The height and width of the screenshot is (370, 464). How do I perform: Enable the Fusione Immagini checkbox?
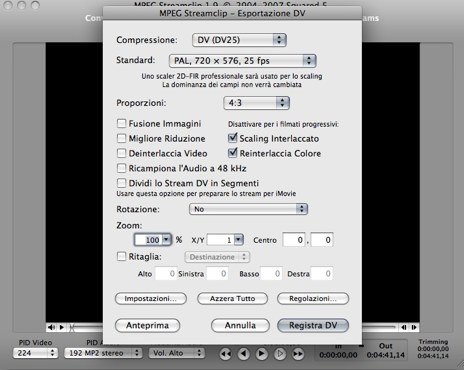pos(121,124)
